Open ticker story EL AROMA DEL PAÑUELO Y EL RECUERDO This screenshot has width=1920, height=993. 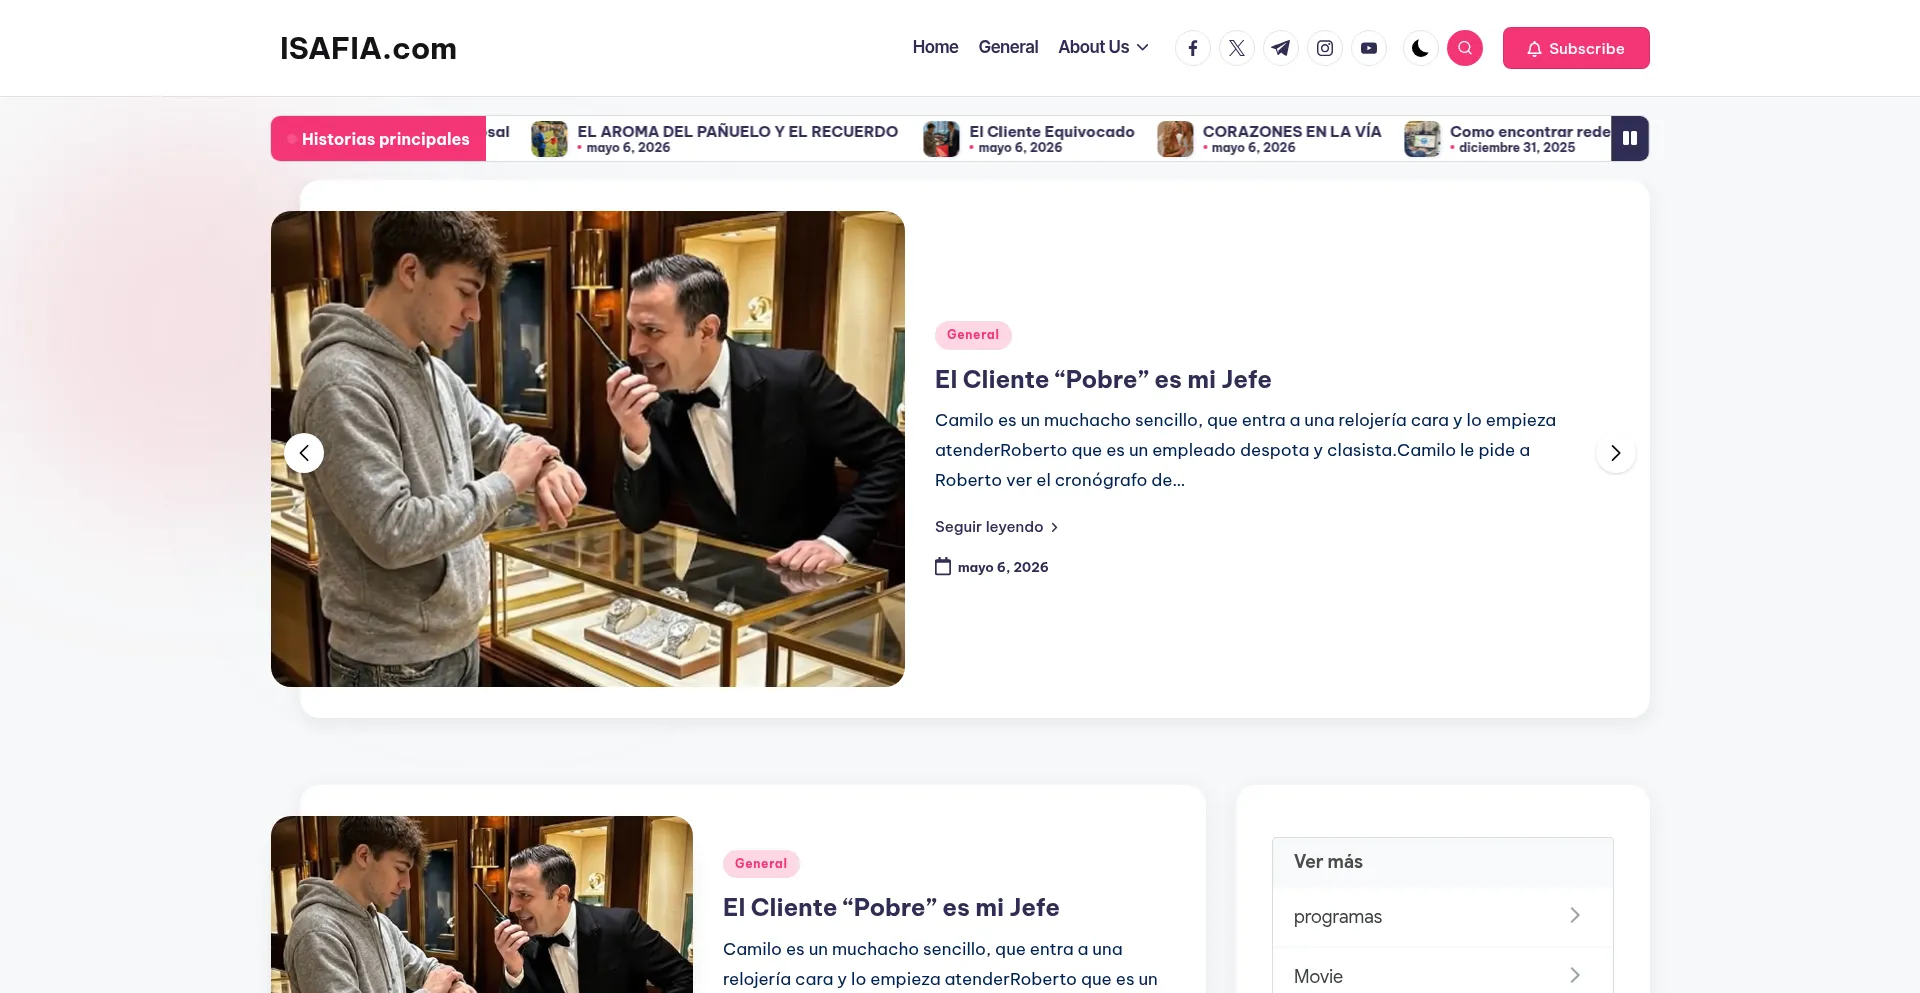737,131
